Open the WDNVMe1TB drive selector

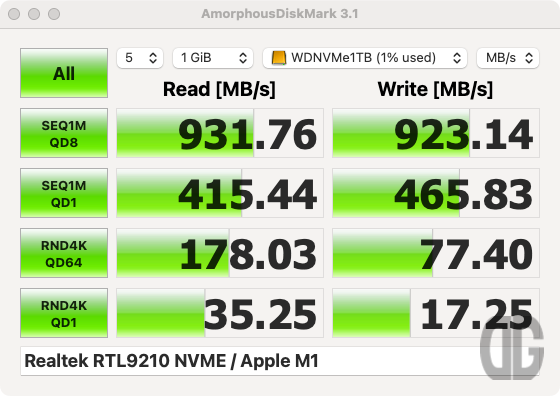pos(365,58)
